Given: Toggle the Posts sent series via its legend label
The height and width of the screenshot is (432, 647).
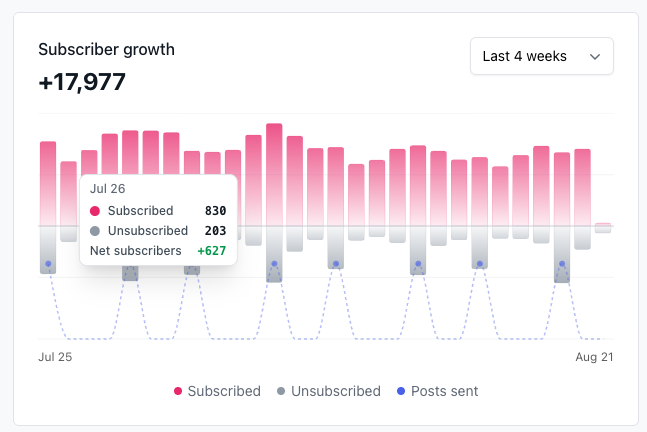Looking at the screenshot, I should (x=445, y=391).
